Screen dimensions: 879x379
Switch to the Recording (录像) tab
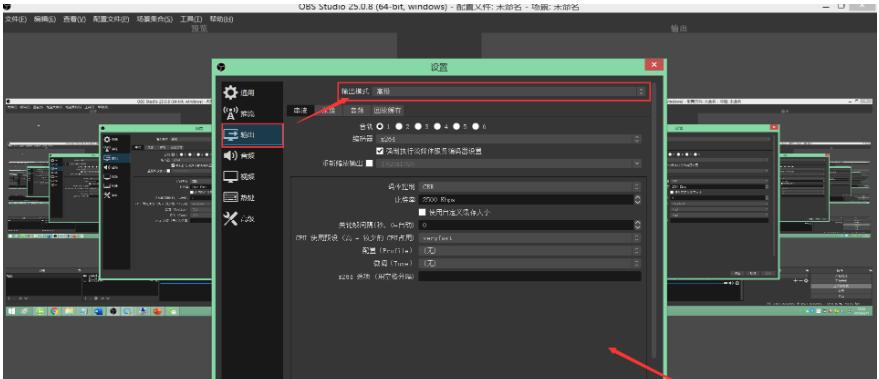328,110
